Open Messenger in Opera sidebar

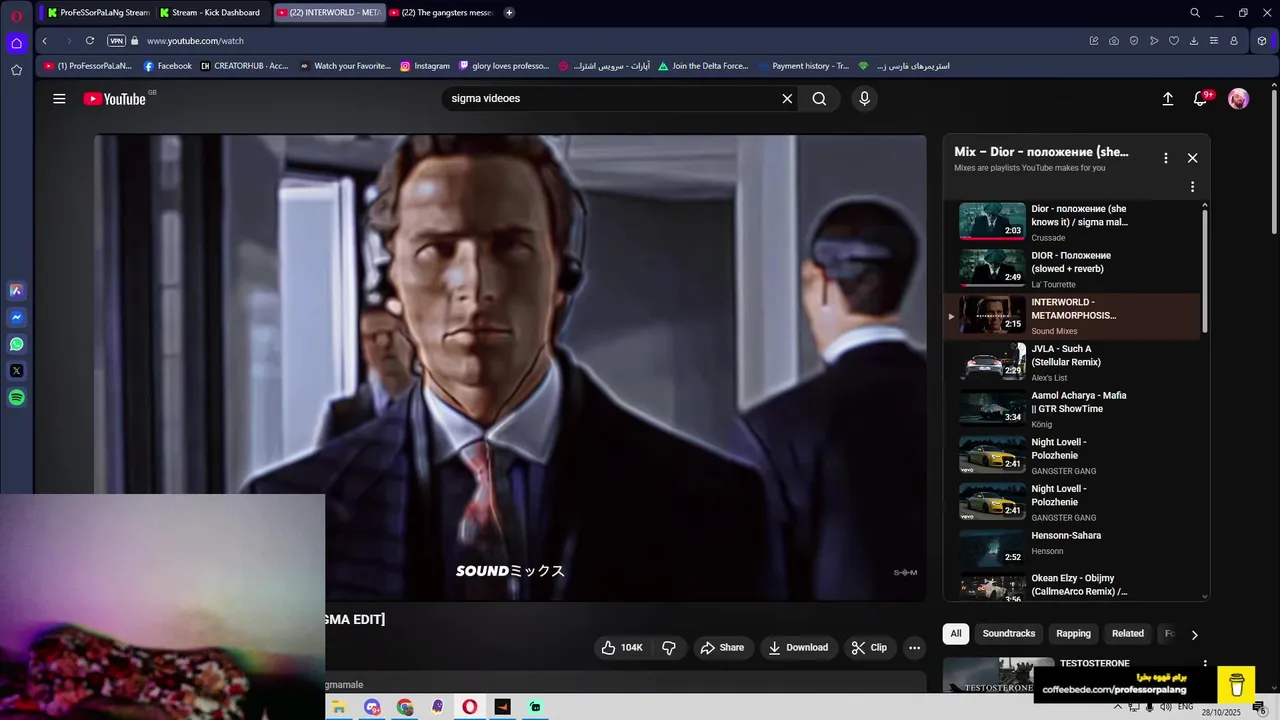tap(16, 318)
